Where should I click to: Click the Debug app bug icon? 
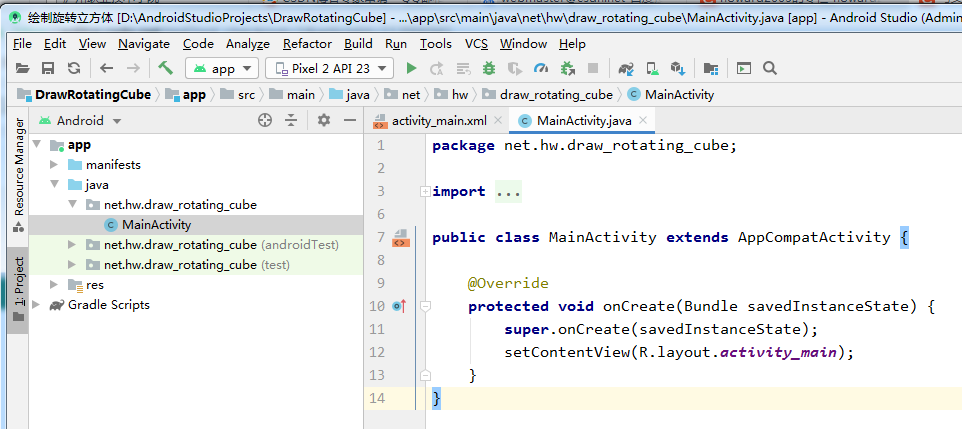click(489, 68)
